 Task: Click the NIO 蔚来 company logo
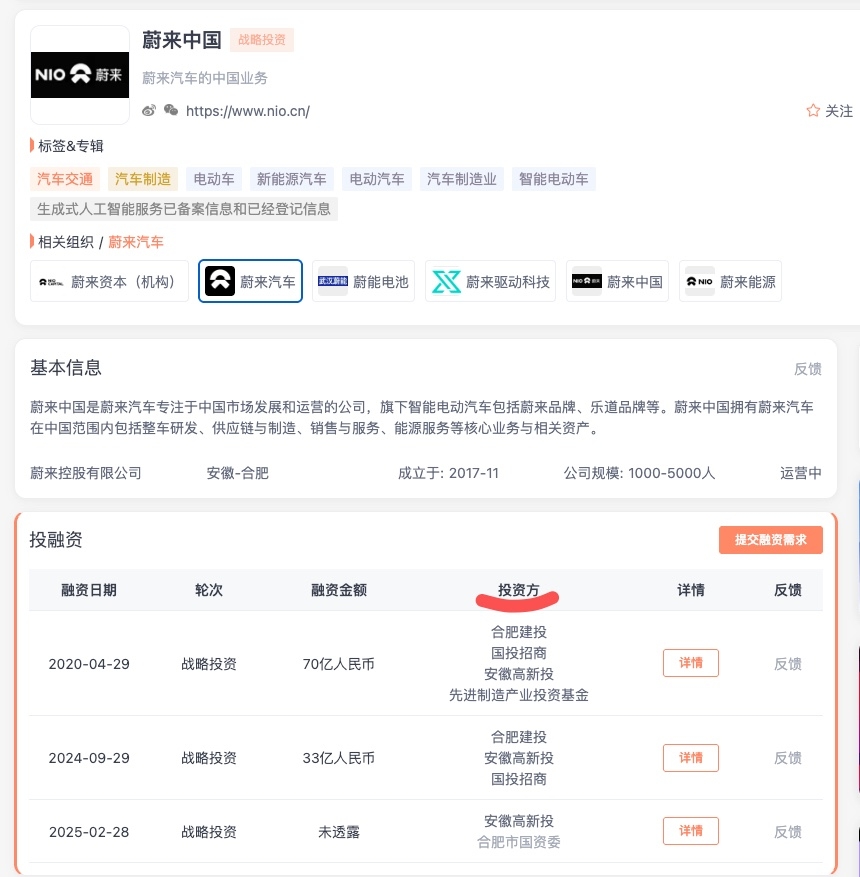pyautogui.click(x=80, y=75)
